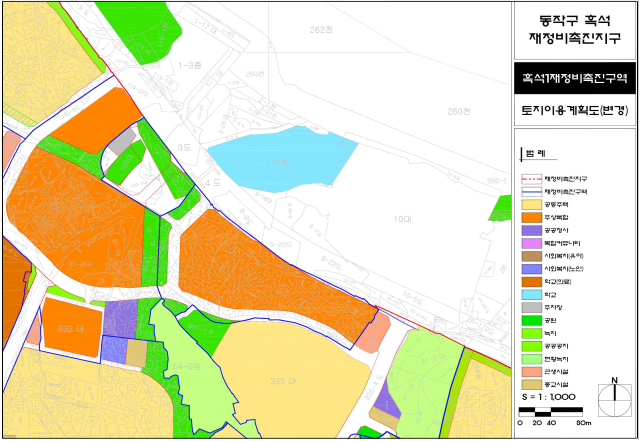Click the black 흑석1재정비촉진구역 title banner

pos(574,78)
